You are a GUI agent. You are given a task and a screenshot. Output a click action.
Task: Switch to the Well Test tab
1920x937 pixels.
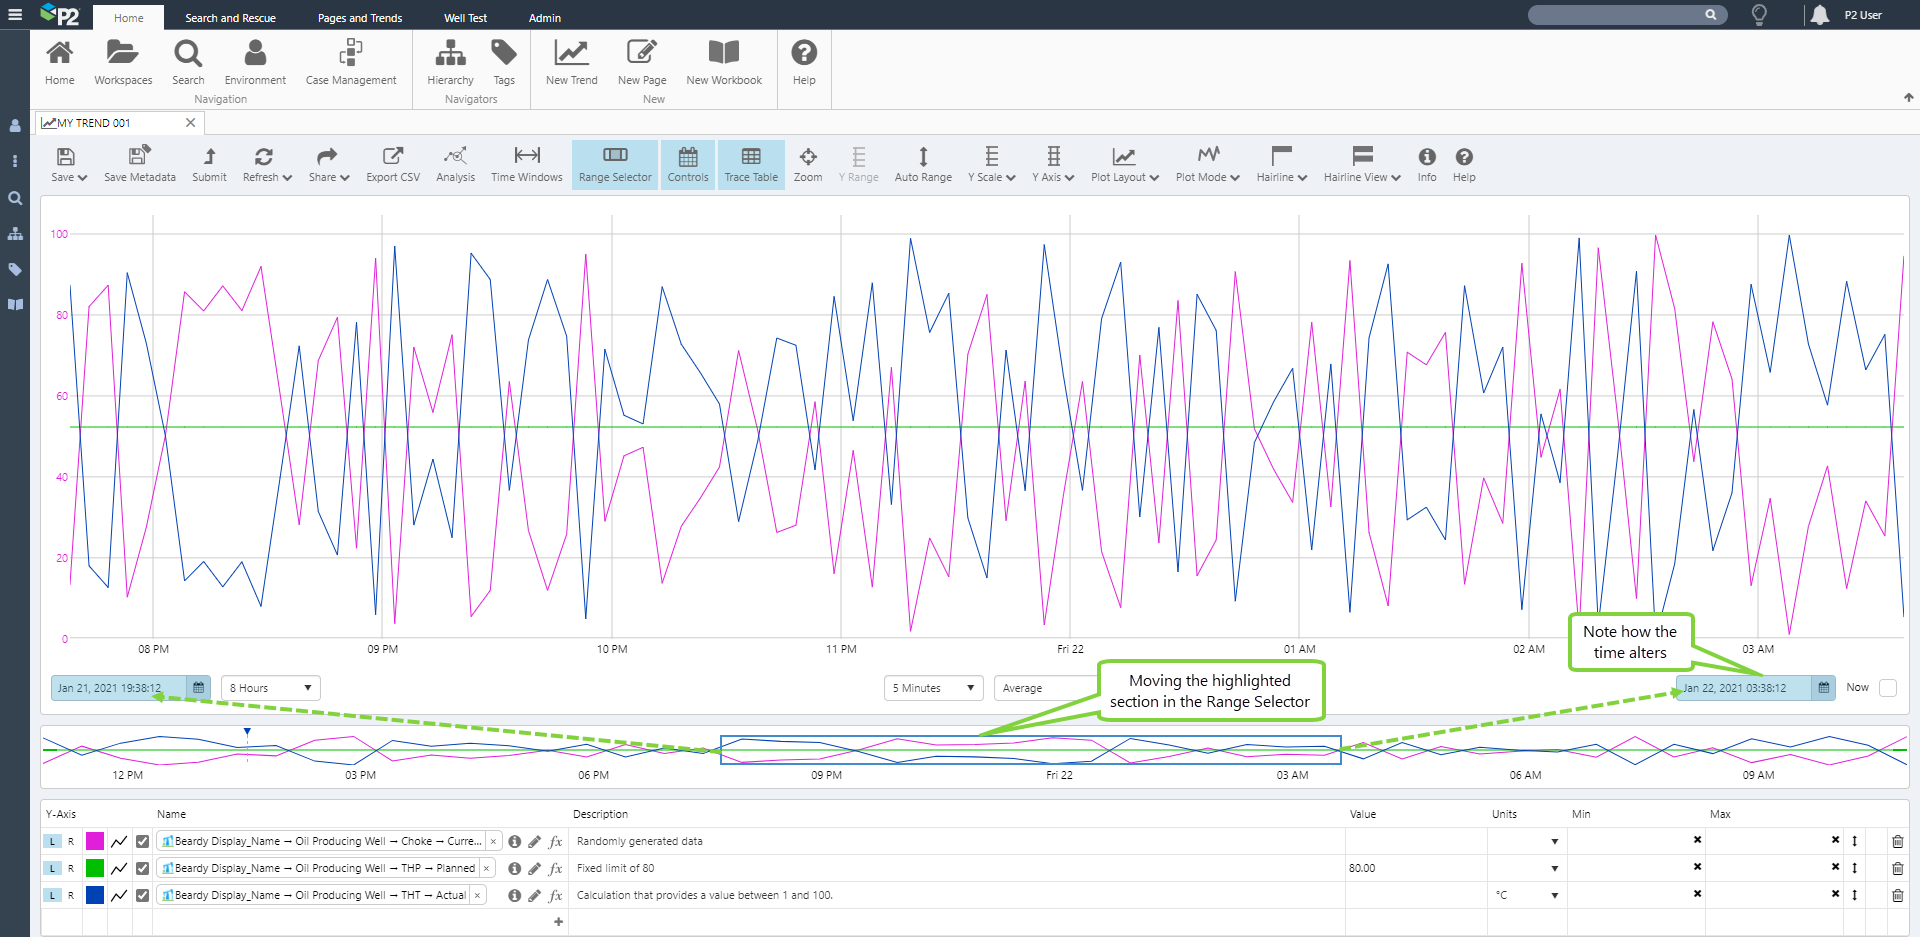pos(465,18)
